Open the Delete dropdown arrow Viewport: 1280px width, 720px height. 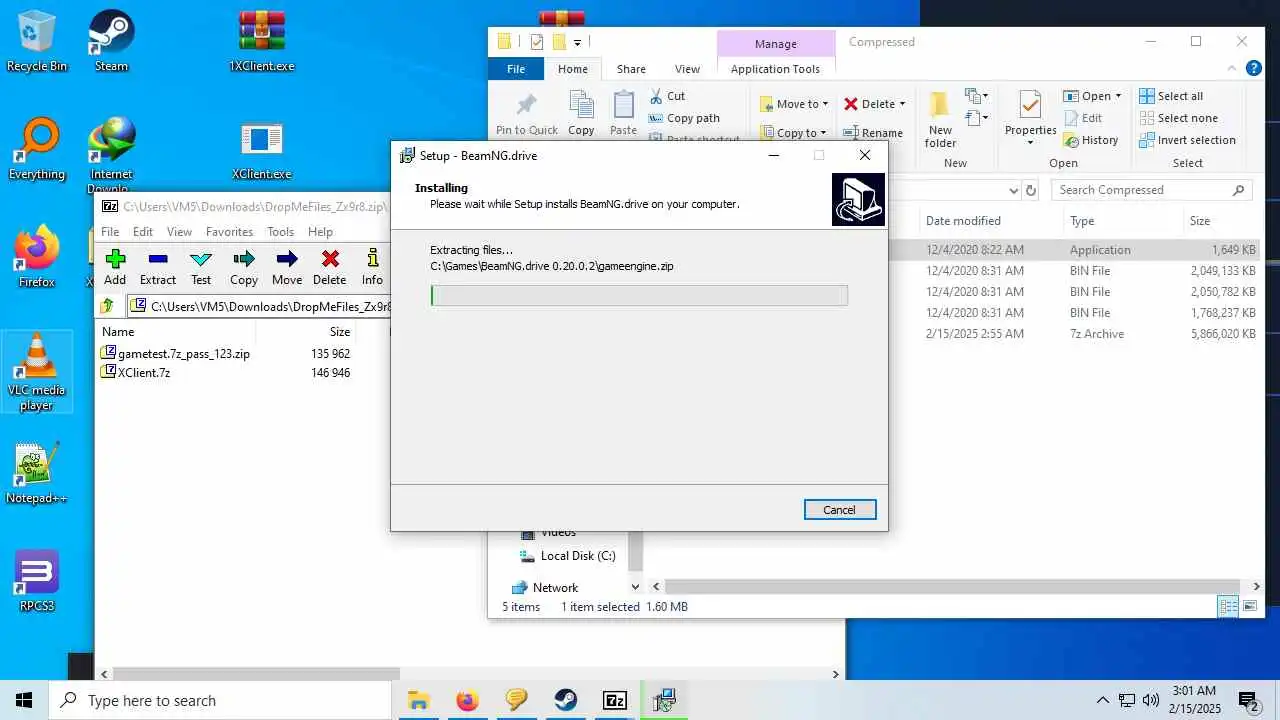tap(902, 104)
